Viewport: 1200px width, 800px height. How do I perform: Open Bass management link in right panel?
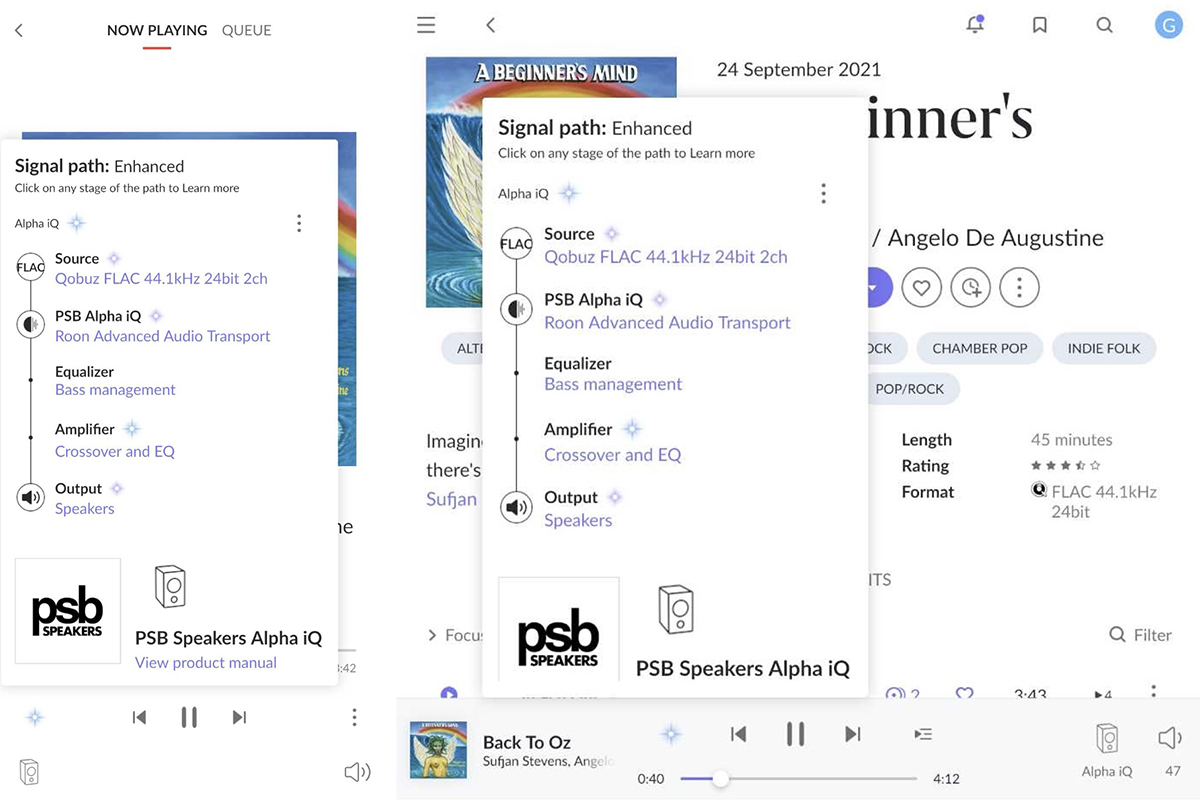tap(613, 384)
